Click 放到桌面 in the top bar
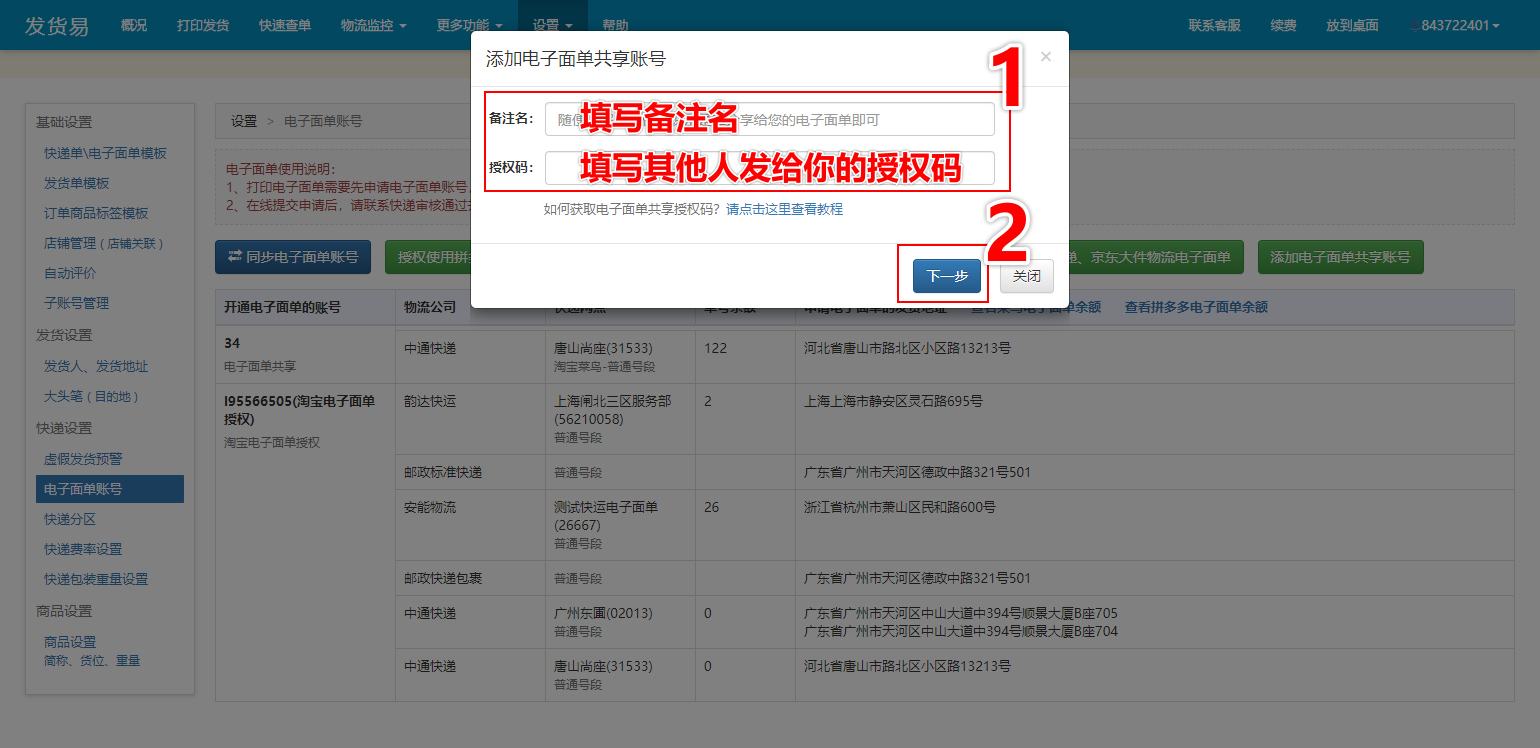1540x748 pixels. 1353,25
